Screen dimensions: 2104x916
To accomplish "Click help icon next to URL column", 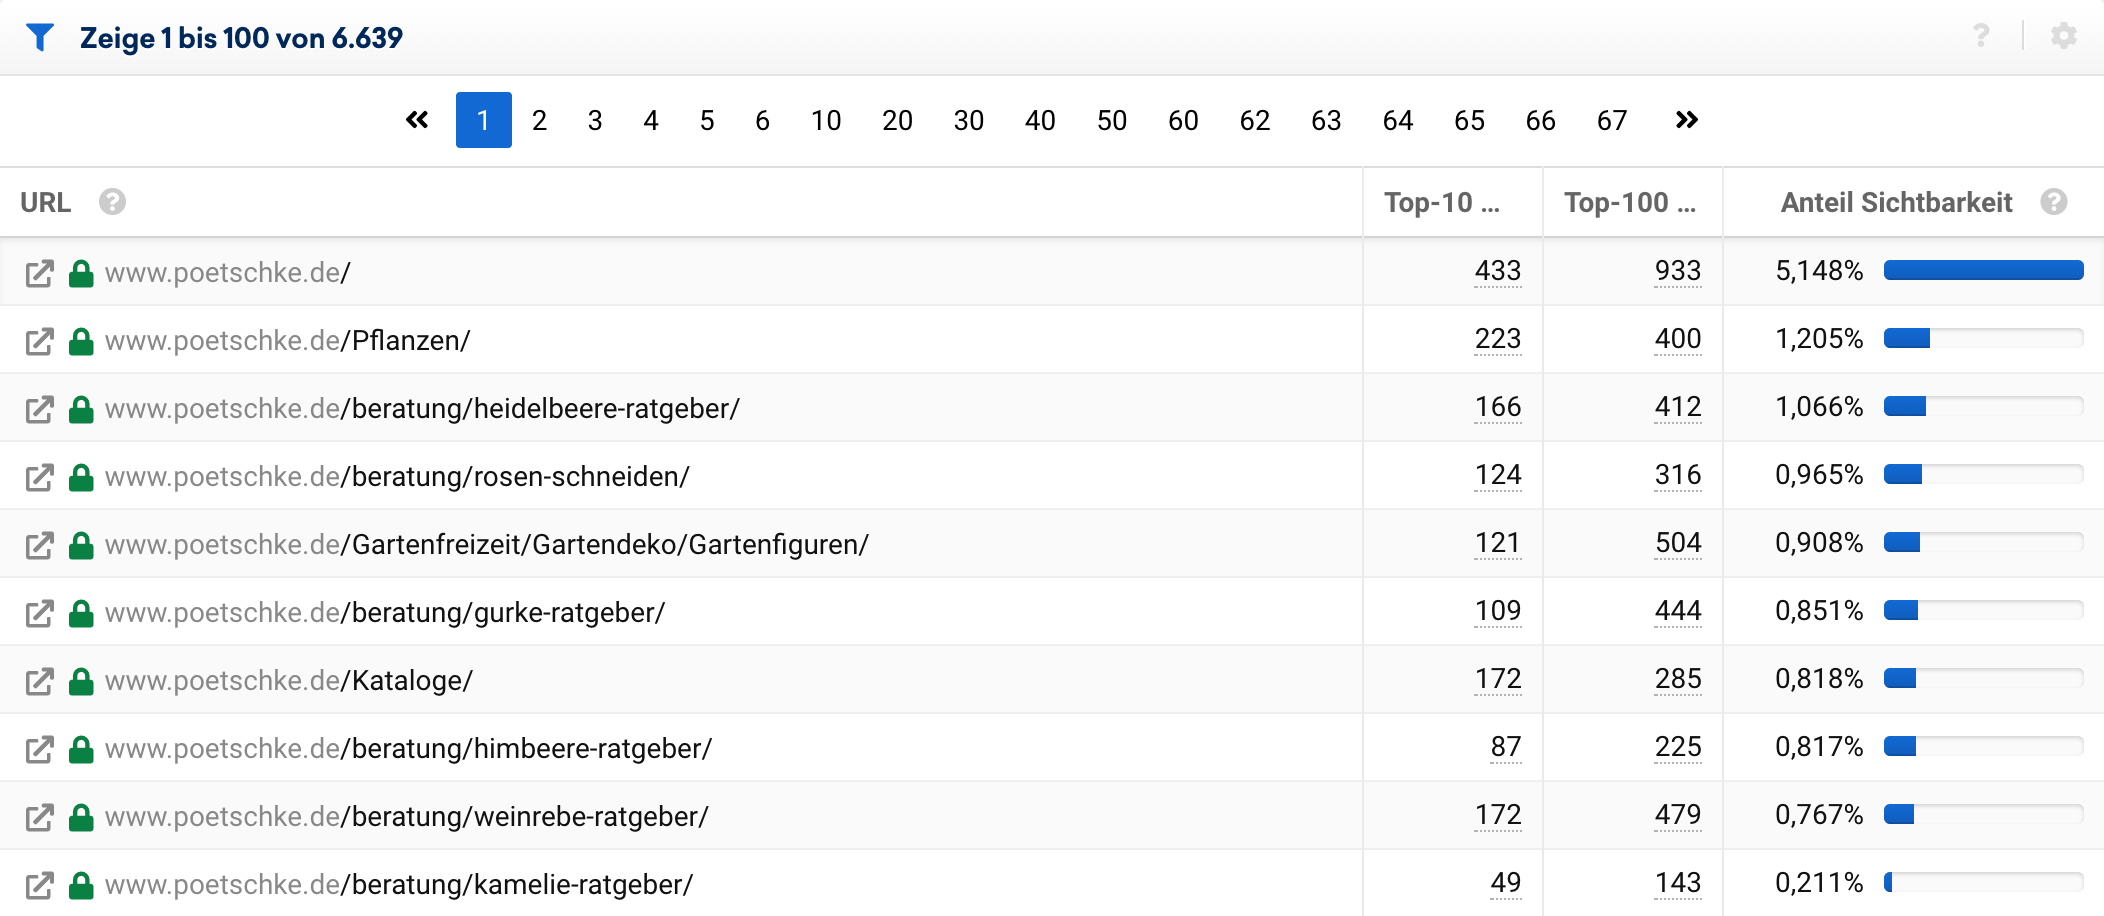I will pos(112,202).
